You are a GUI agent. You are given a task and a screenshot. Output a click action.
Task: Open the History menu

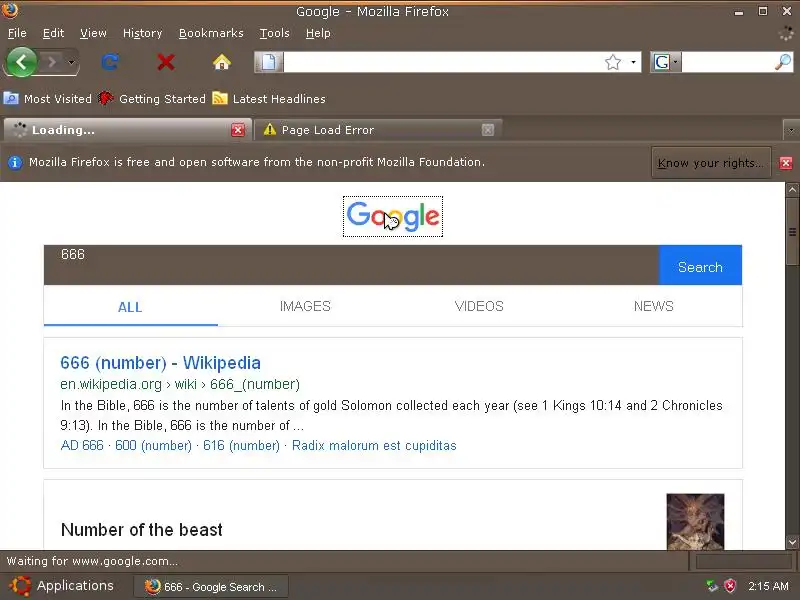pyautogui.click(x=142, y=33)
